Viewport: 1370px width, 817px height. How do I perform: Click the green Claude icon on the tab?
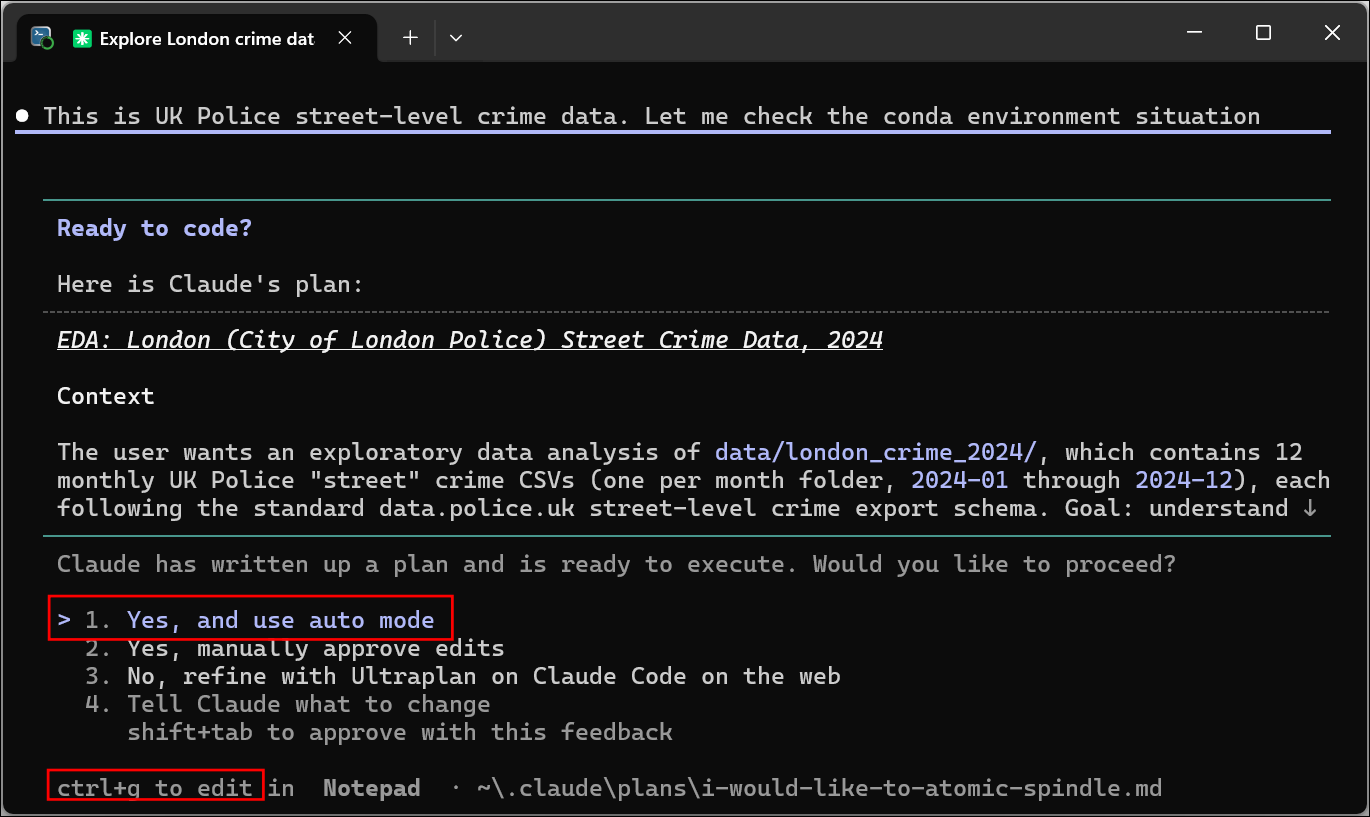click(82, 38)
